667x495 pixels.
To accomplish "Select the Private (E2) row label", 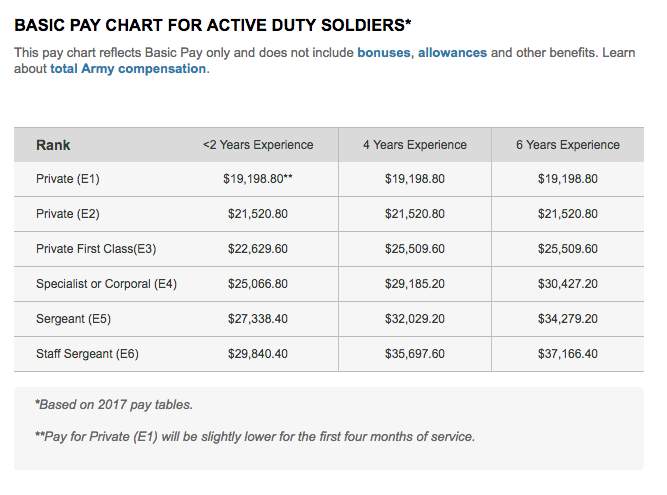I will pos(68,214).
